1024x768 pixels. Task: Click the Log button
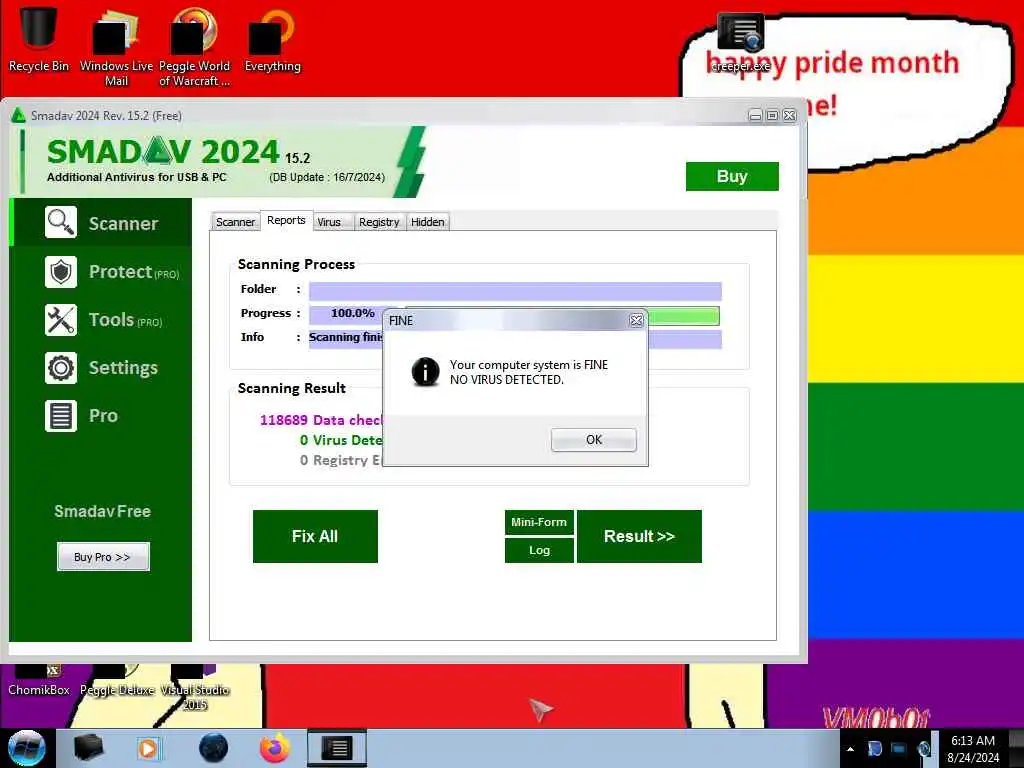coord(539,550)
